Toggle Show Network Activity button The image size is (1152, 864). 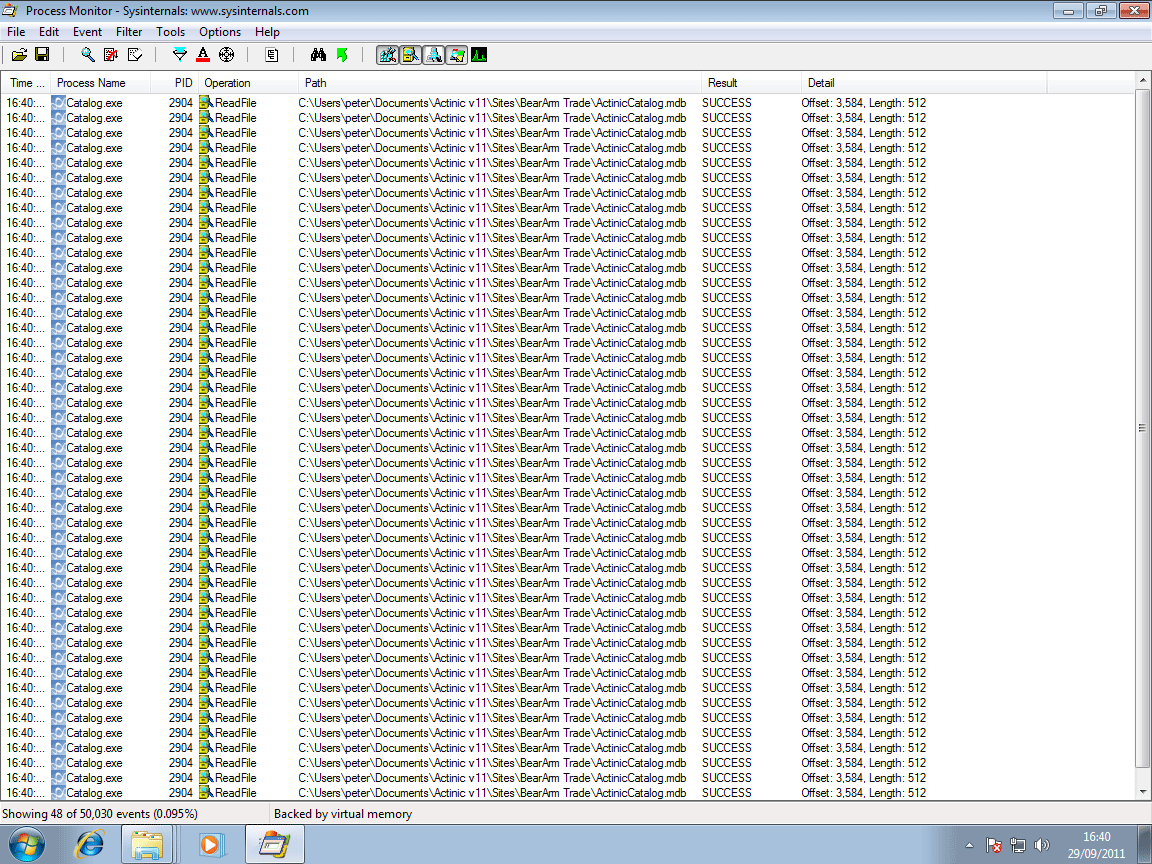tap(433, 55)
